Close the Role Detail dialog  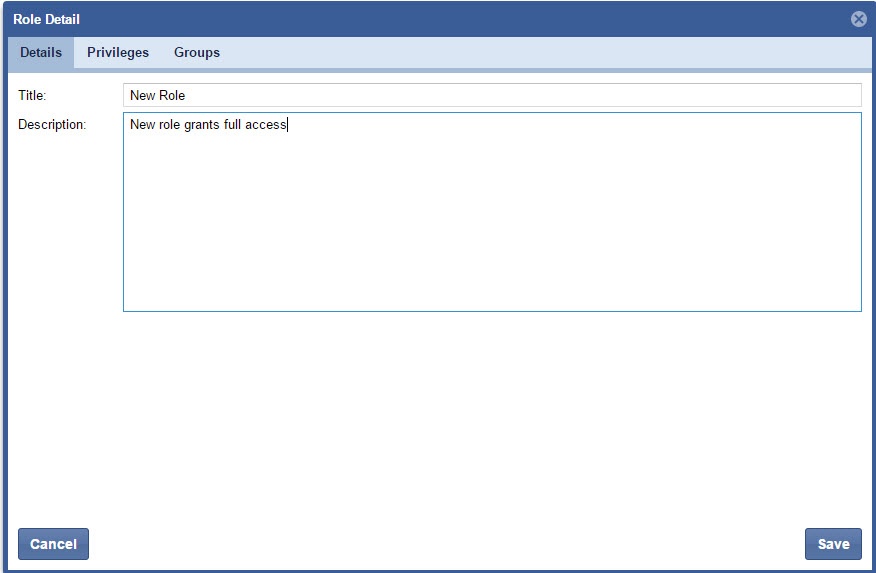[858, 19]
